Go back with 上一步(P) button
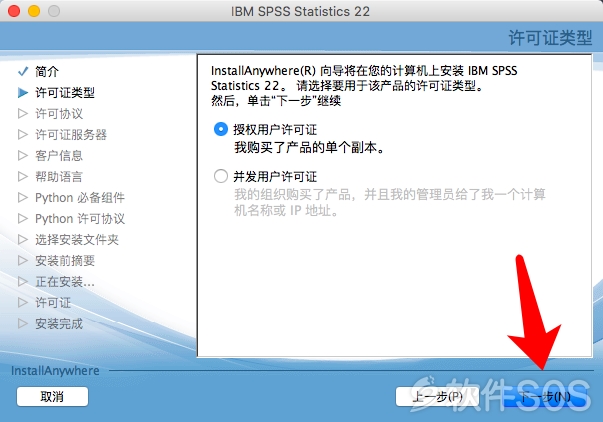Image resolution: width=603 pixels, height=422 pixels. point(437,396)
